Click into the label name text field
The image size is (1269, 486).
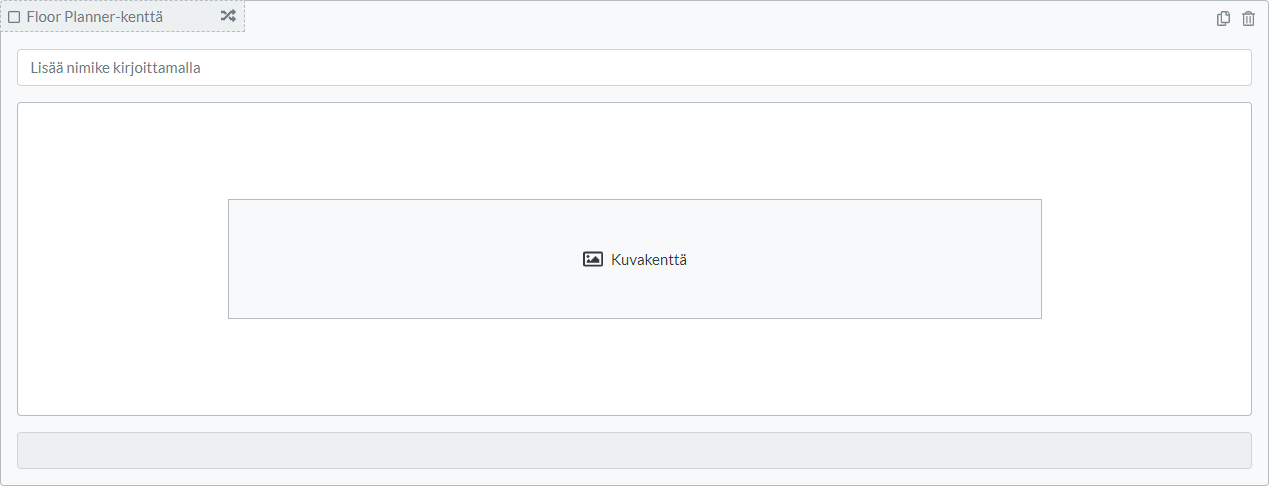pos(634,68)
